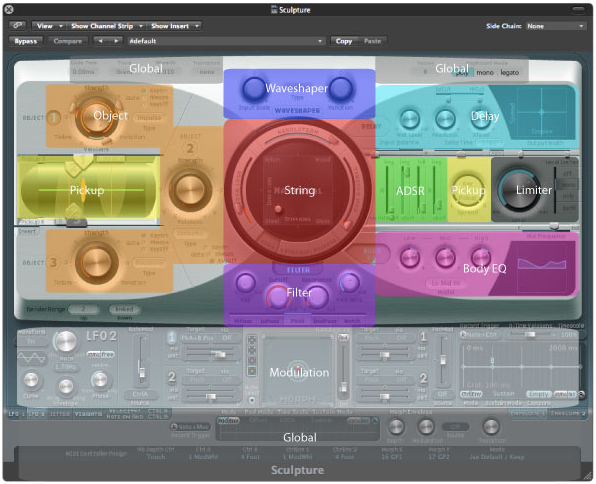Select KeyOff gate for Object 1
Screen dimensions: 596x484
pyautogui.click(x=155, y=104)
